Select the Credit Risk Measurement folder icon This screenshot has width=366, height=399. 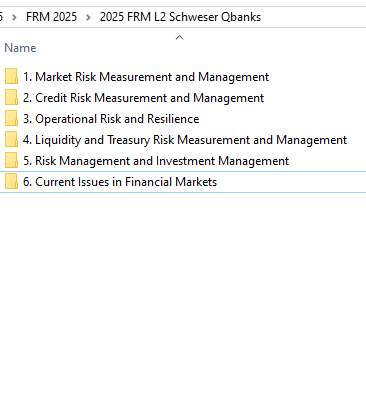[11, 98]
